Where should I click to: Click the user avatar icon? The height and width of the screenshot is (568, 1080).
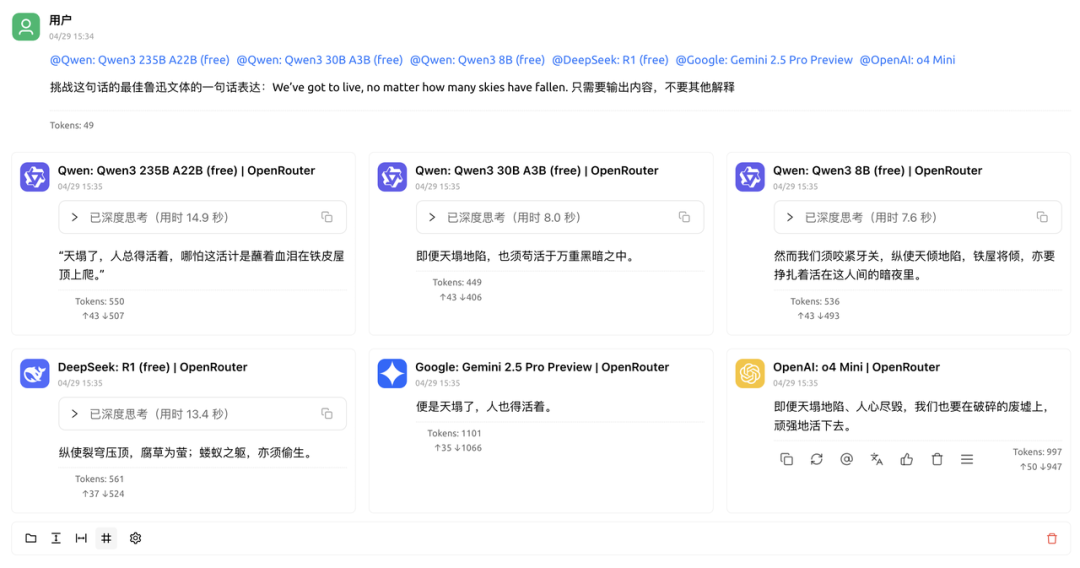[25, 27]
